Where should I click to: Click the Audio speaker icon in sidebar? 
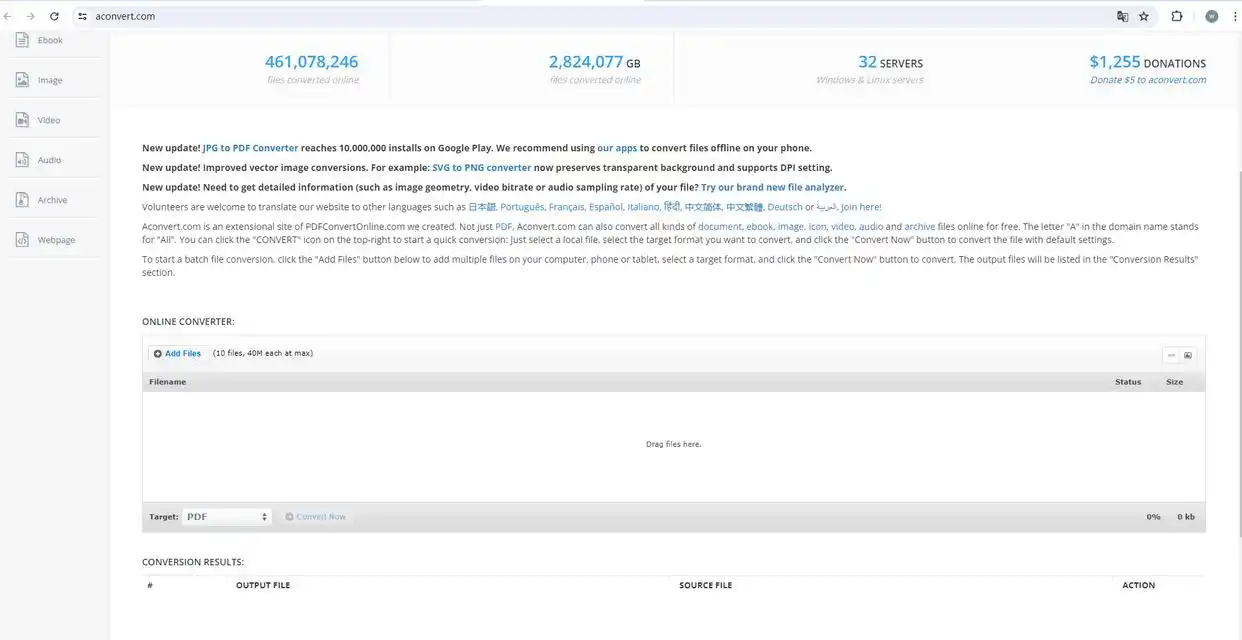(22, 160)
